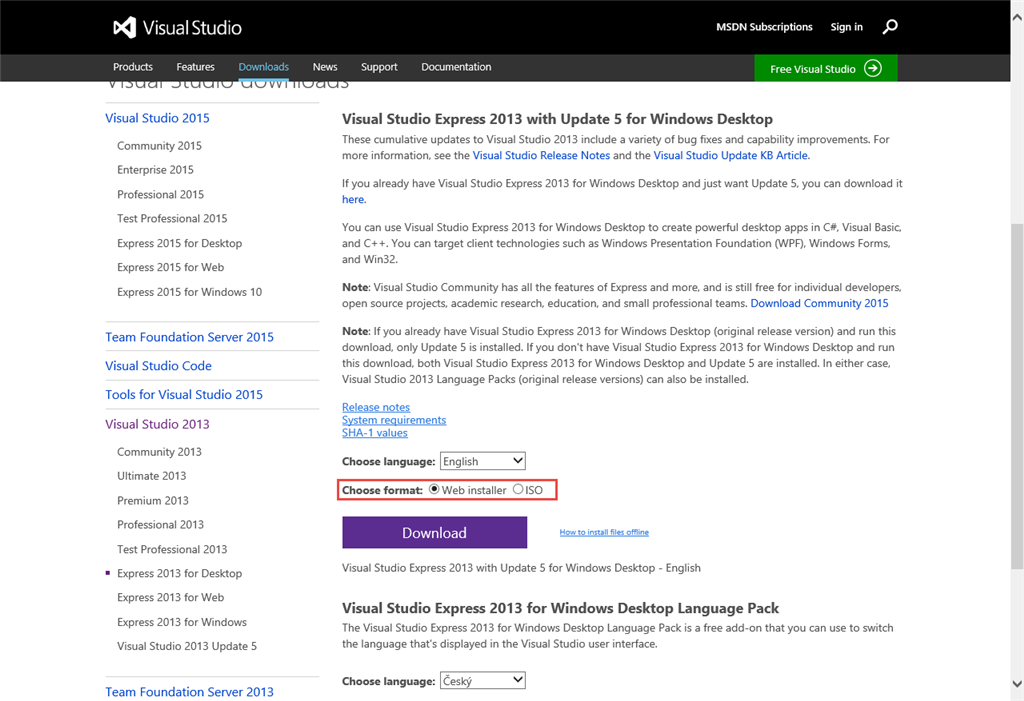Open the Český language pack dropdown
1024x701 pixels.
[x=483, y=681]
